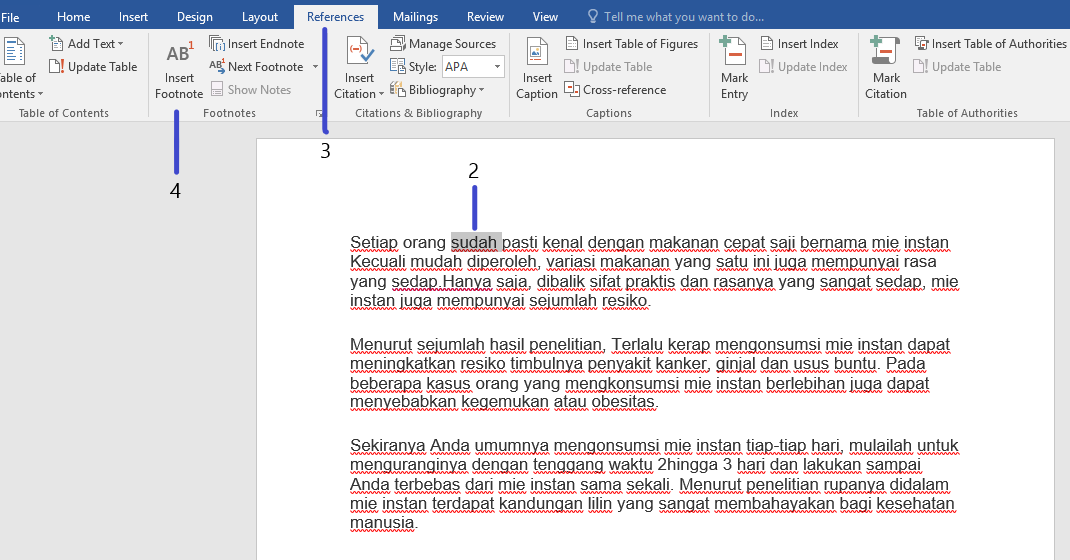Click the Insert Caption icon

[536, 52]
